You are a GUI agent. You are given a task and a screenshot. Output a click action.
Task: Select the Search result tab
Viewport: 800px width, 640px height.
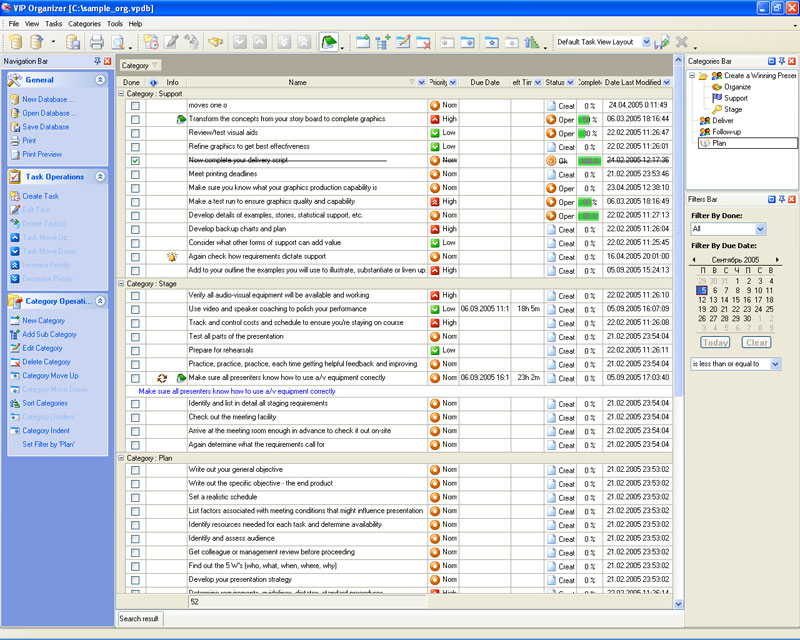click(x=139, y=619)
